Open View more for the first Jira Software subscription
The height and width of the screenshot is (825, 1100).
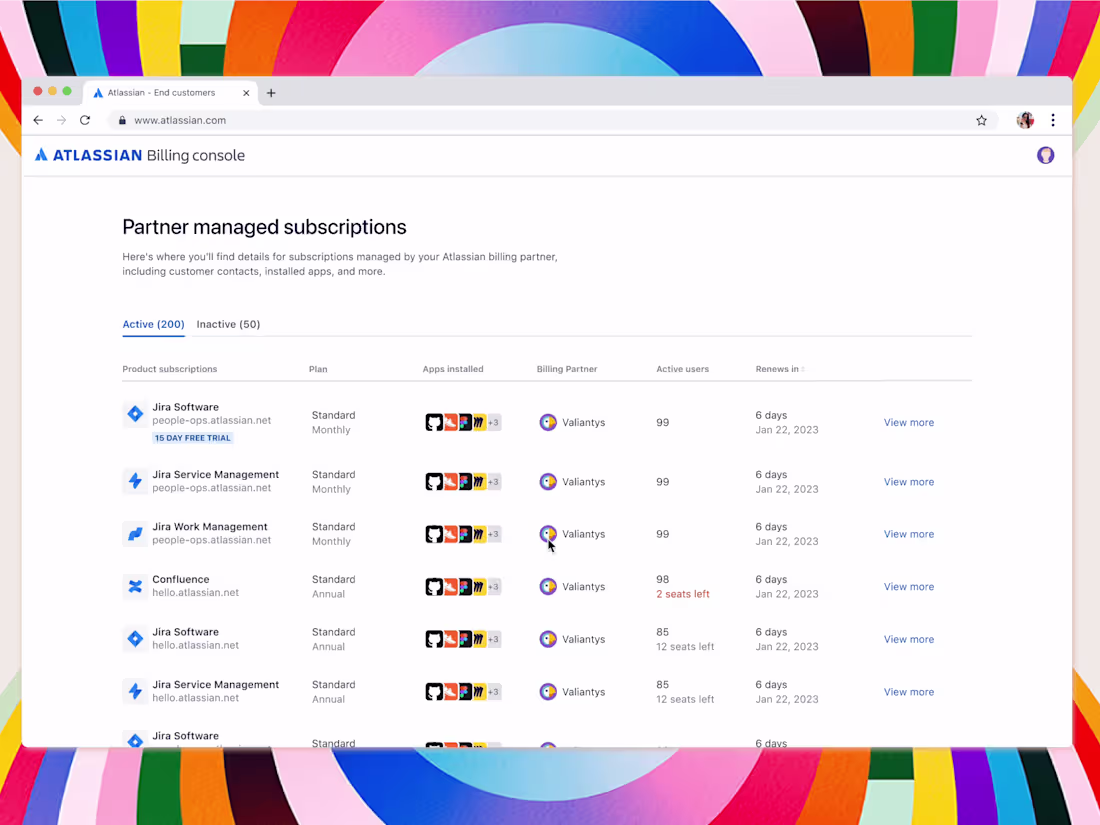pos(908,422)
